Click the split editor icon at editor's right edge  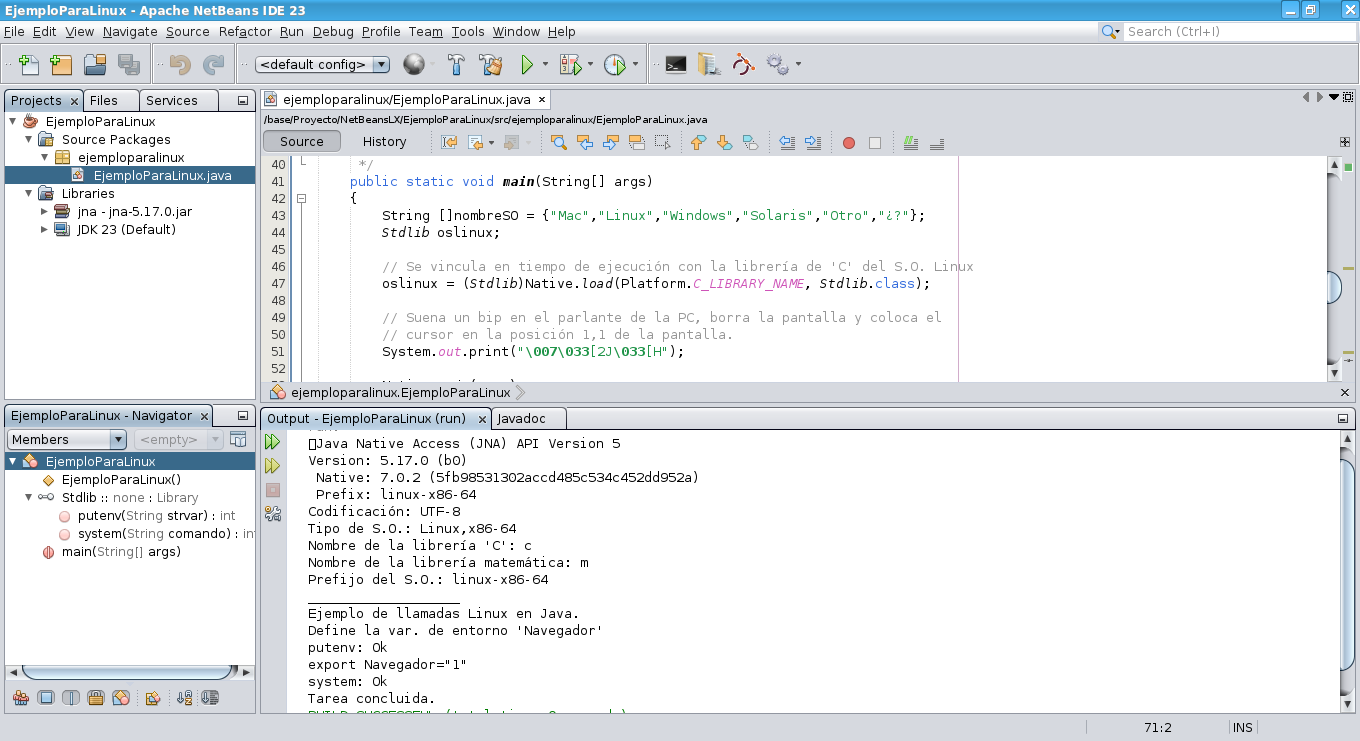click(x=1345, y=142)
